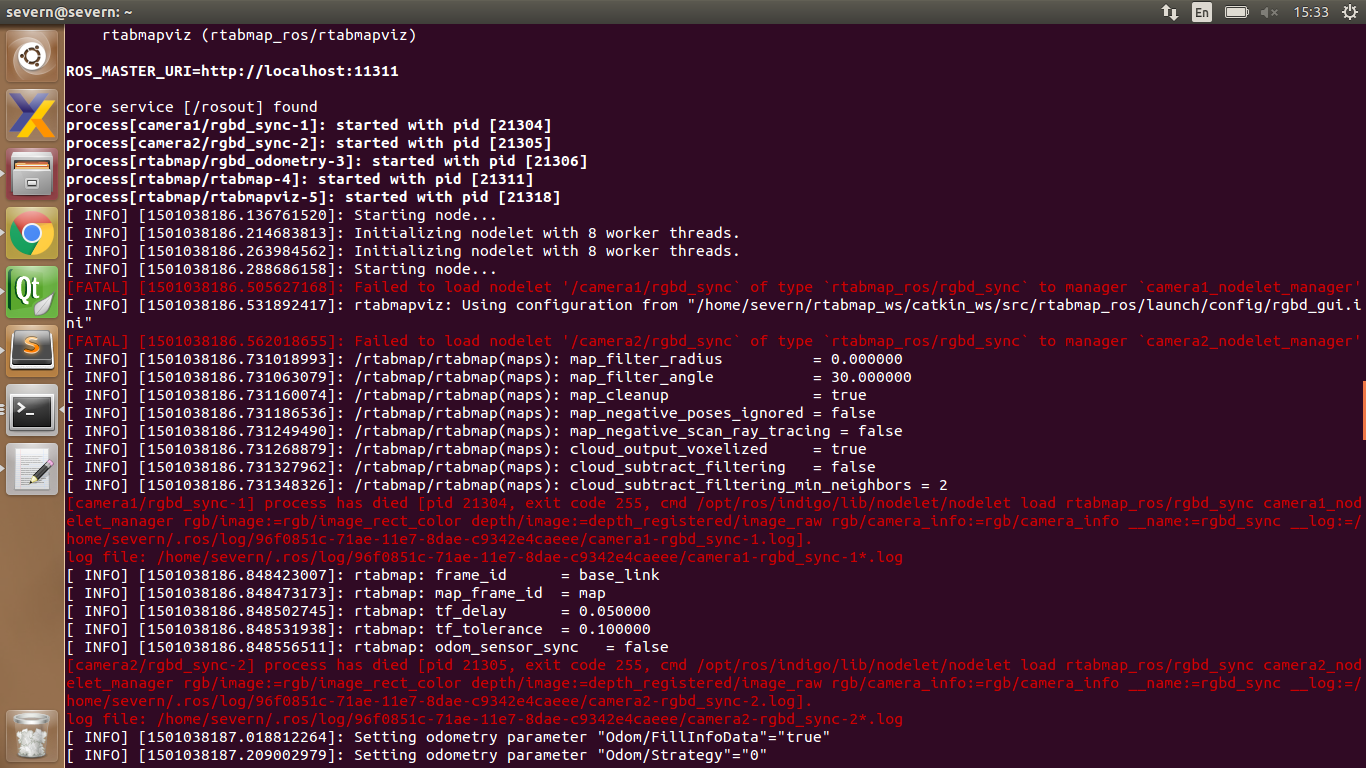
Task: Open the Ubuntu Dash home launcher
Action: coord(32,56)
